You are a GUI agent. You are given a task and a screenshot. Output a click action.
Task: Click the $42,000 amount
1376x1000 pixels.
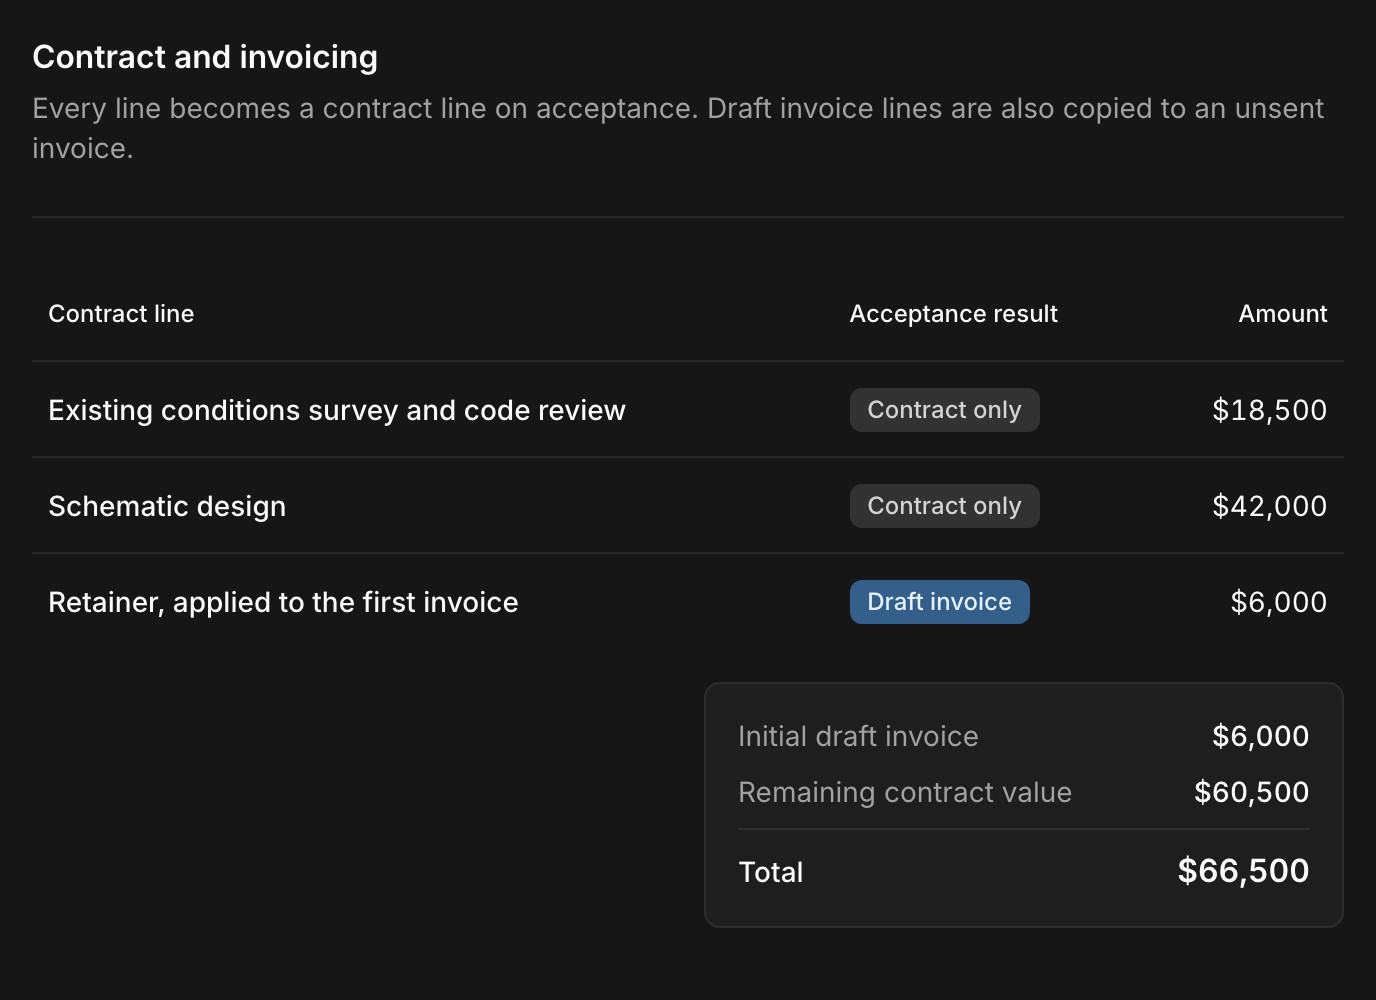point(1269,506)
